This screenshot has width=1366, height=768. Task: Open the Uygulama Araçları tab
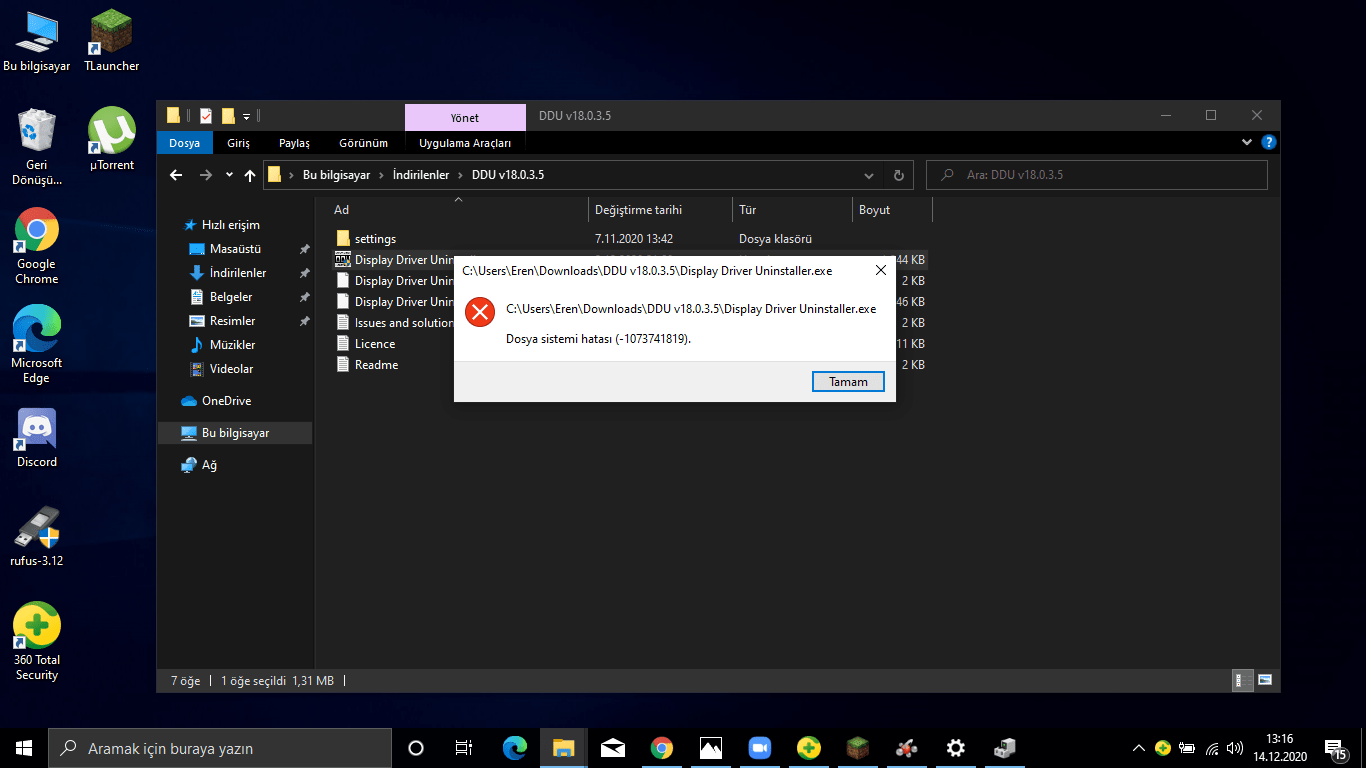(x=464, y=143)
